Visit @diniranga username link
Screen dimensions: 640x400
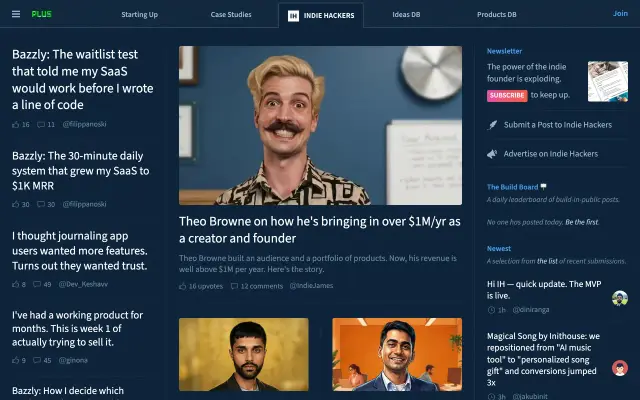pyautogui.click(x=531, y=310)
